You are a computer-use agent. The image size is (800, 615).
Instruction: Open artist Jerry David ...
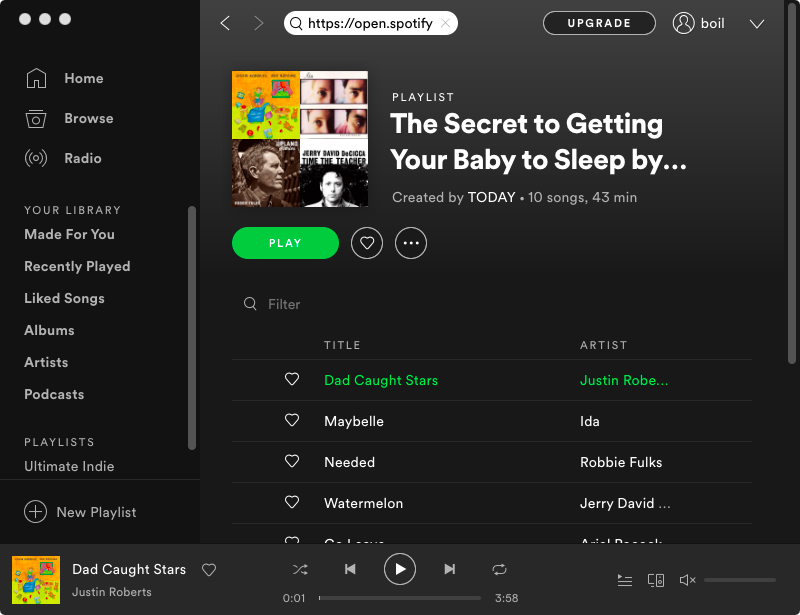point(625,503)
